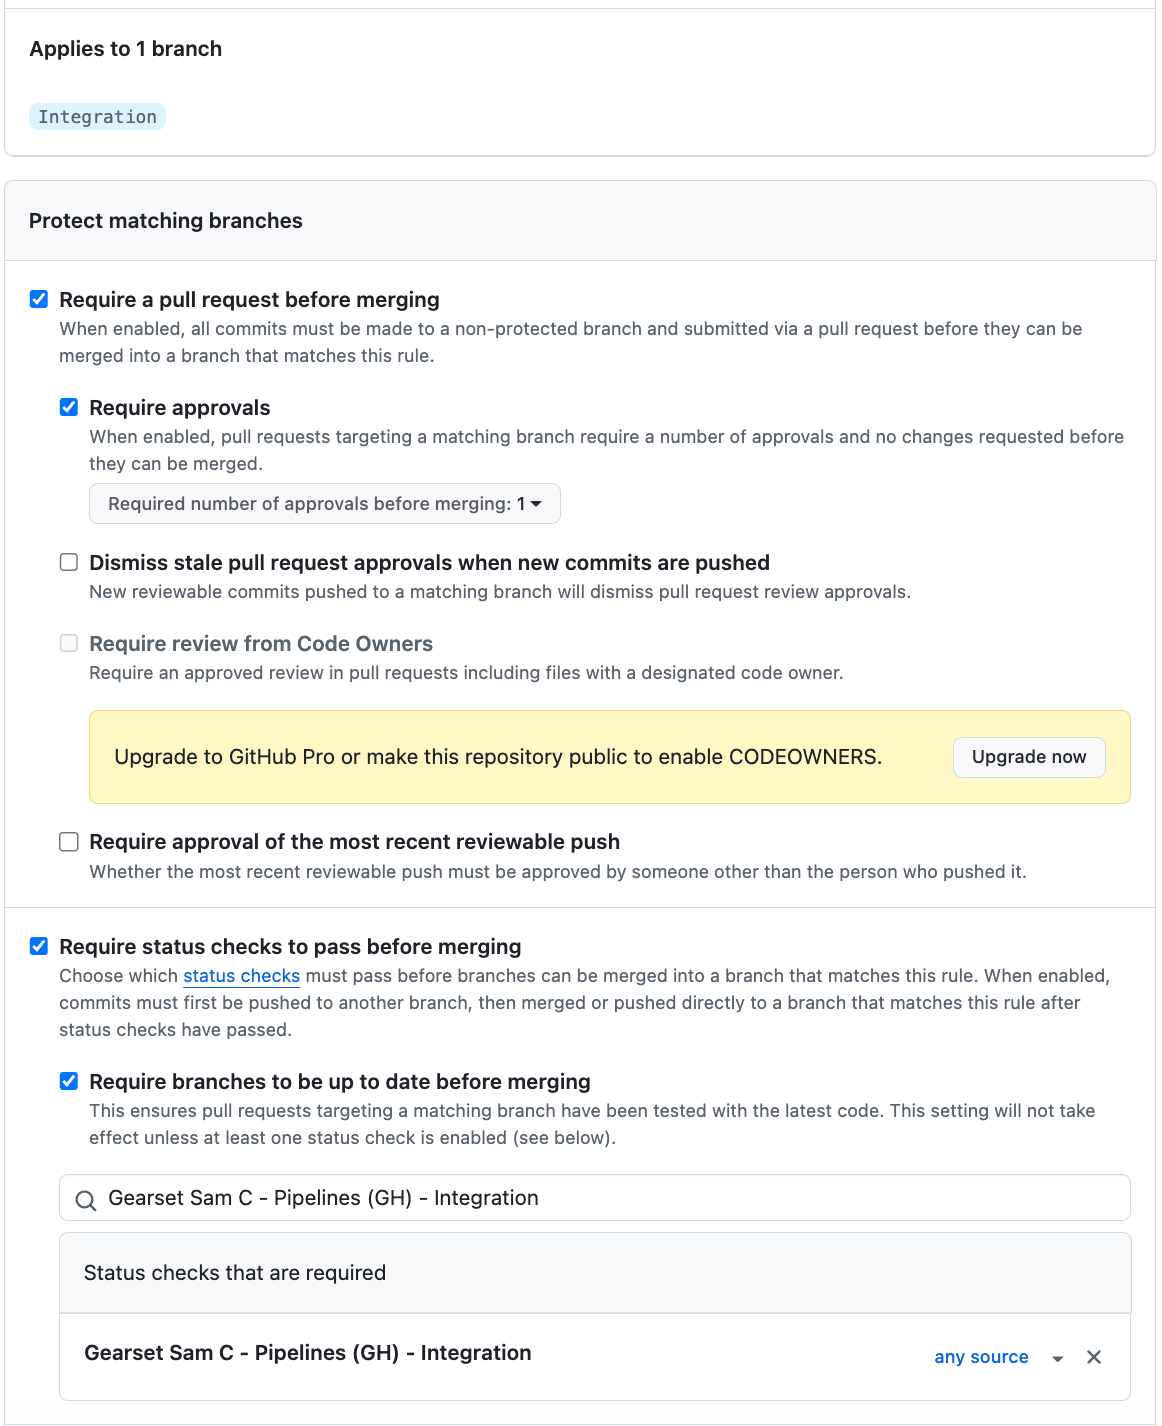Uncheck Require status checks to pass before merging
This screenshot has height=1426, width=1162.
click(39, 946)
